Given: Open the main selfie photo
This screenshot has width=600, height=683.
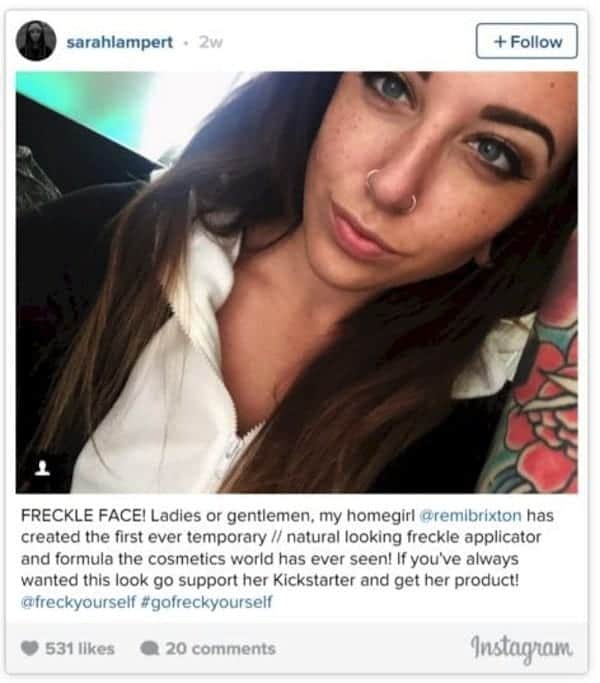Looking at the screenshot, I should (297, 282).
